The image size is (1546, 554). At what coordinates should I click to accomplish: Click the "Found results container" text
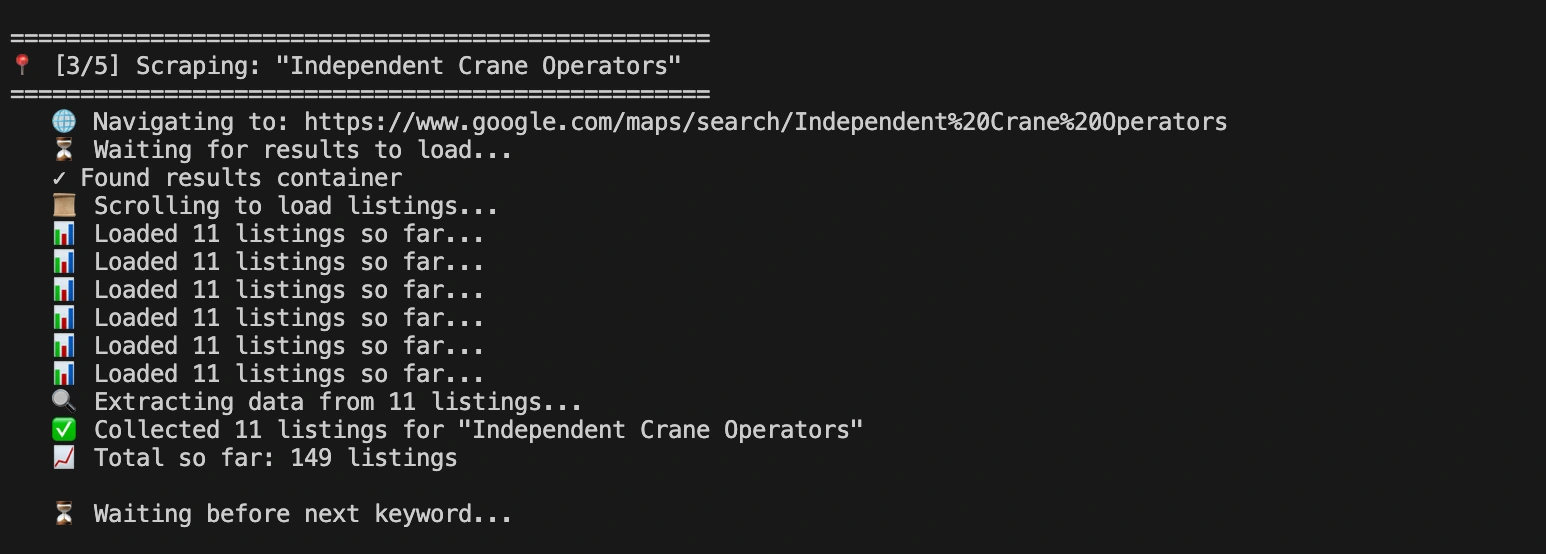coord(241,178)
